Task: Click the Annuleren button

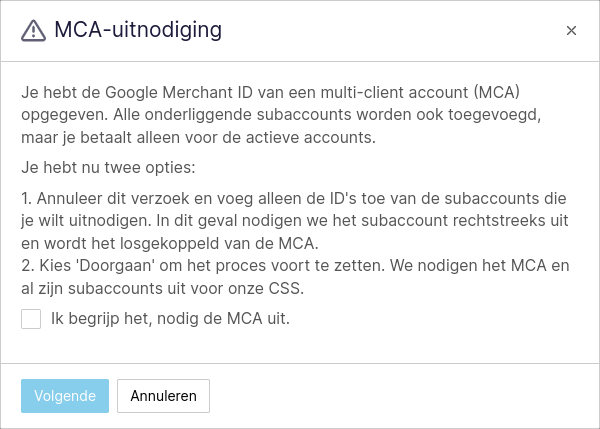Action: coord(163,396)
